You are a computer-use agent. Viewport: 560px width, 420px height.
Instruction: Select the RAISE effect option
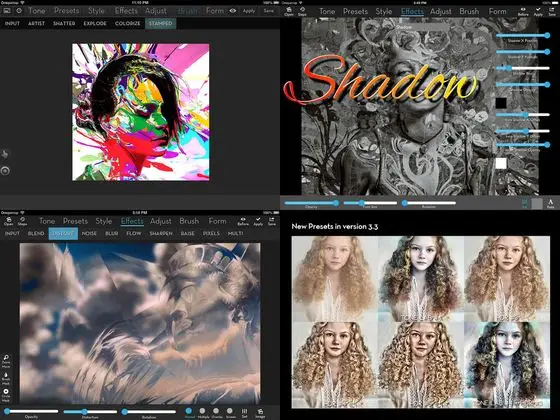[x=188, y=233]
